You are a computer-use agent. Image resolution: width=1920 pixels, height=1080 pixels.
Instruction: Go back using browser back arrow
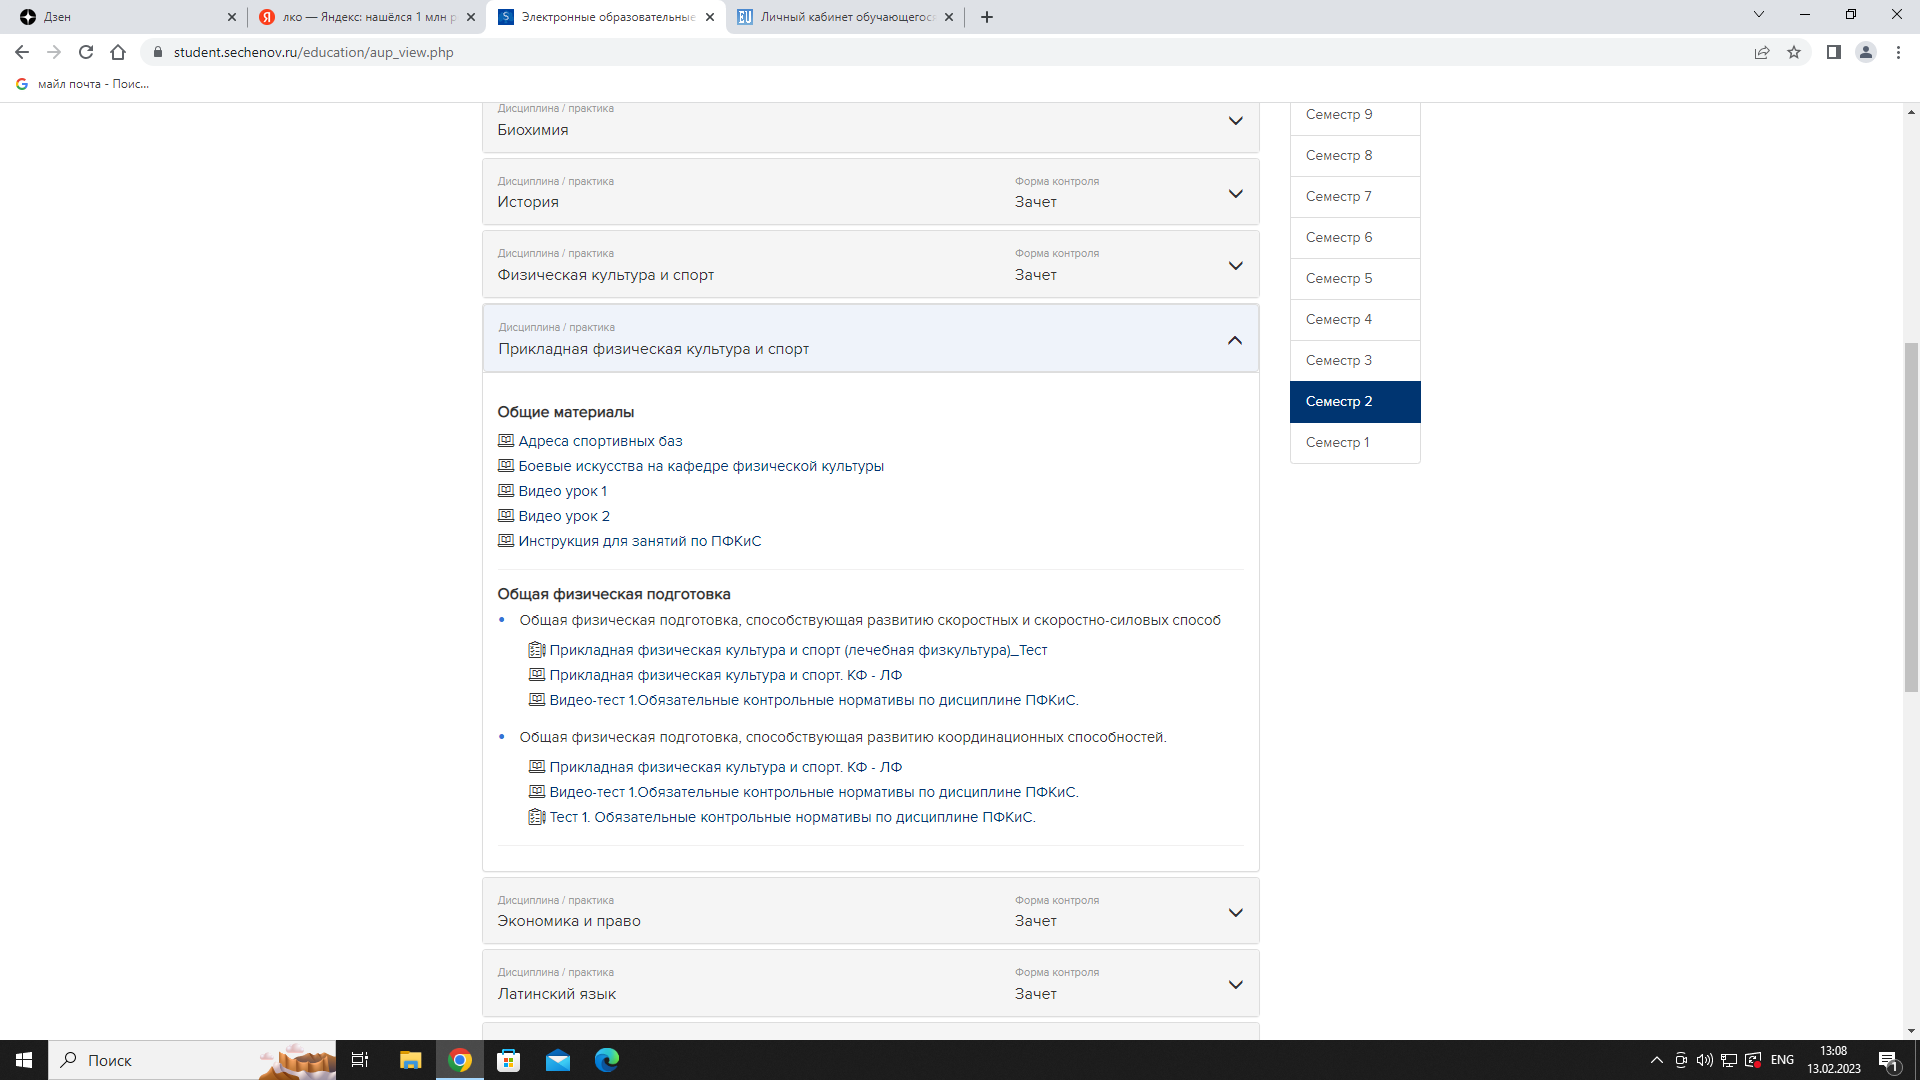click(22, 52)
